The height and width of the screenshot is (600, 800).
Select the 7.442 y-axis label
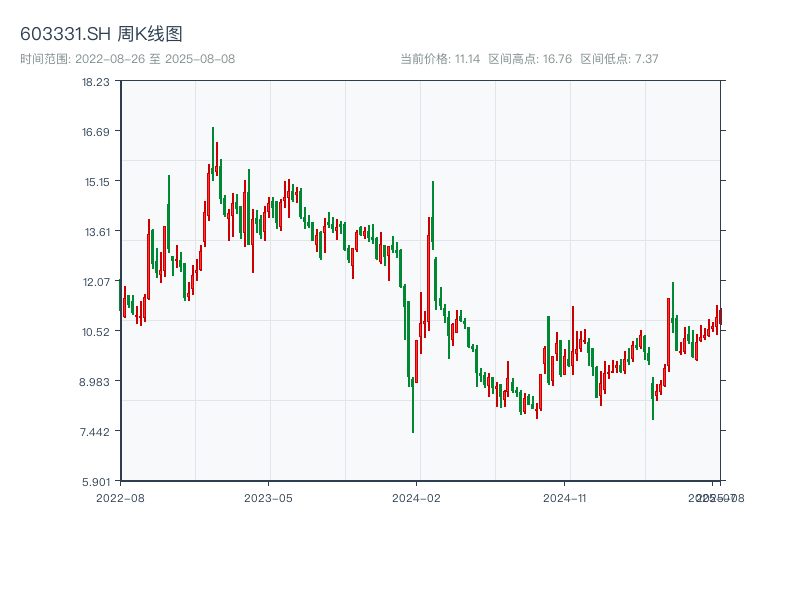point(96,432)
